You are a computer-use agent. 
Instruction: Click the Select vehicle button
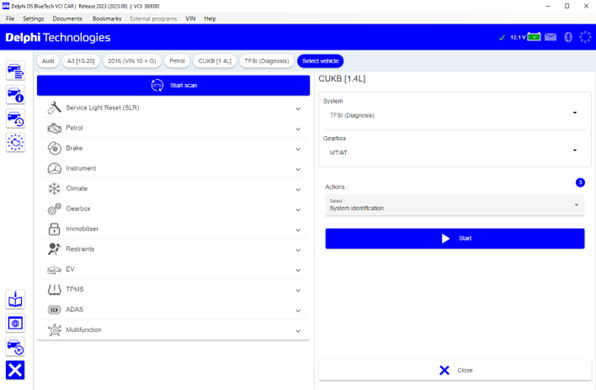click(x=320, y=61)
